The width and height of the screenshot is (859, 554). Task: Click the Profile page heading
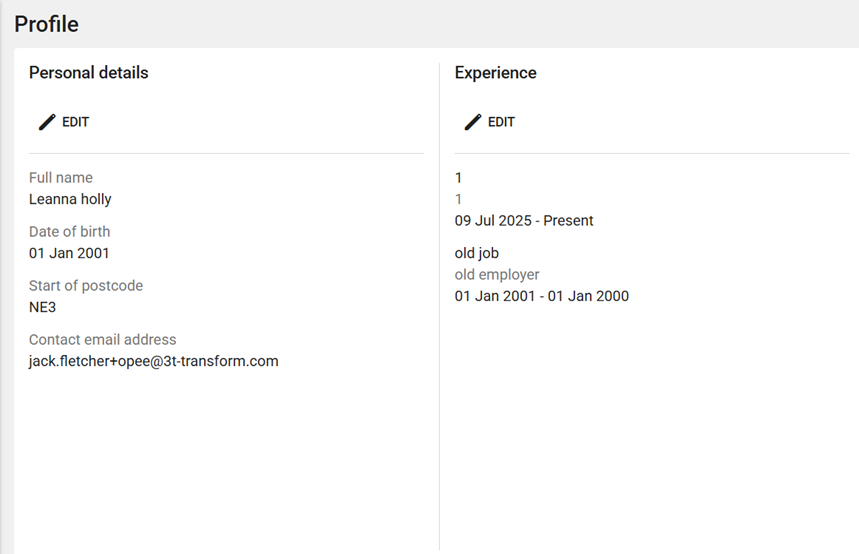point(46,24)
